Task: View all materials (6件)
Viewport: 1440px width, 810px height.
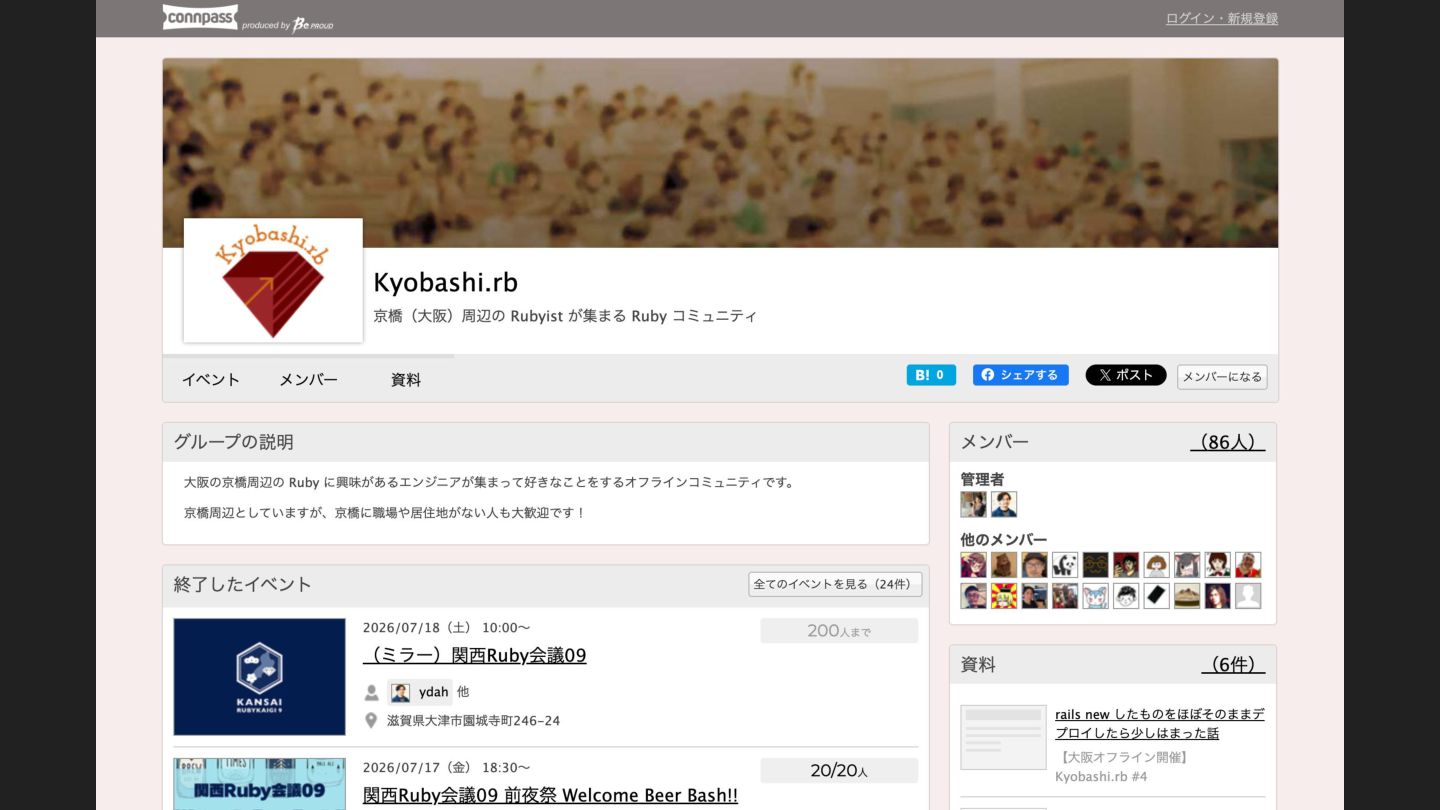Action: pyautogui.click(x=1233, y=665)
